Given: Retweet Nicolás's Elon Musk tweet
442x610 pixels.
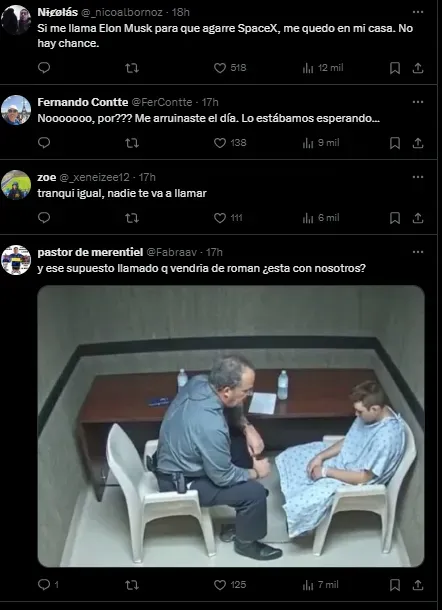Looking at the screenshot, I should (132, 68).
